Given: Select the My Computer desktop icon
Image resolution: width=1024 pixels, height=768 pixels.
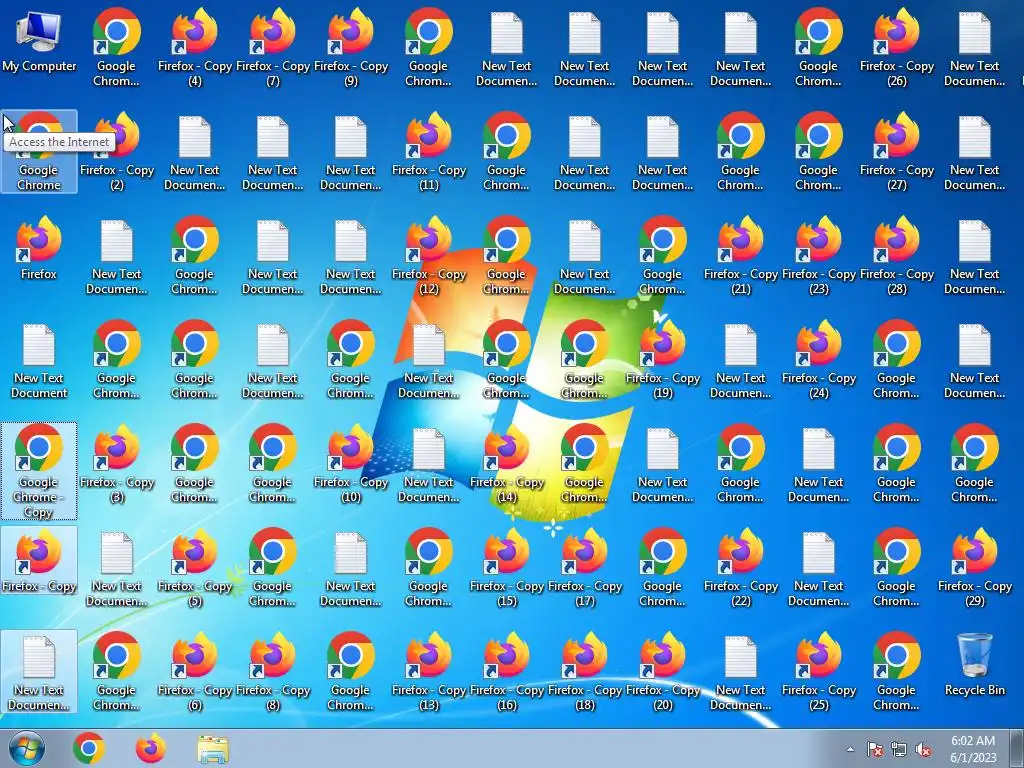Looking at the screenshot, I should 39,42.
